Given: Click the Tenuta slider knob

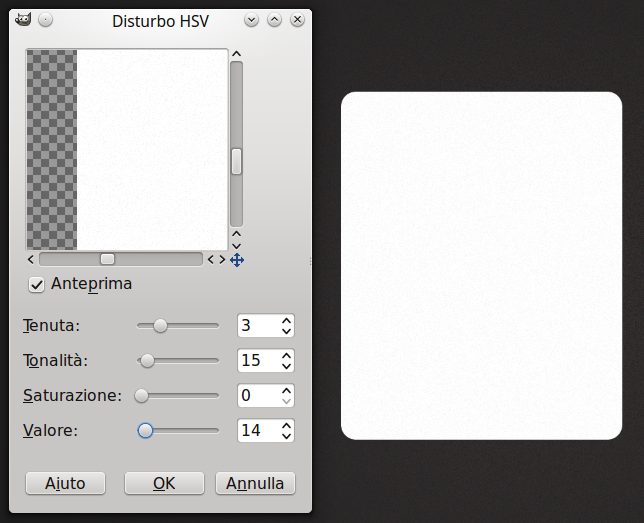Looking at the screenshot, I should pyautogui.click(x=160, y=326).
